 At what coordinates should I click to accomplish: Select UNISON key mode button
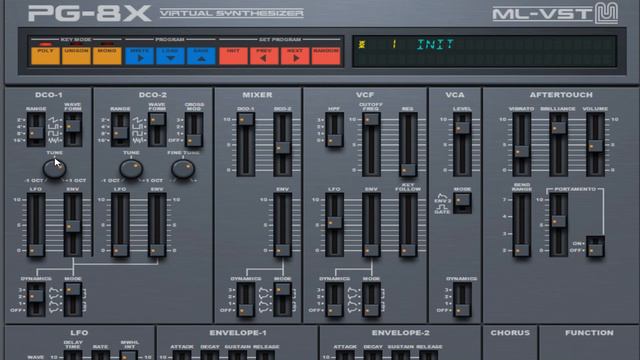coord(76,56)
